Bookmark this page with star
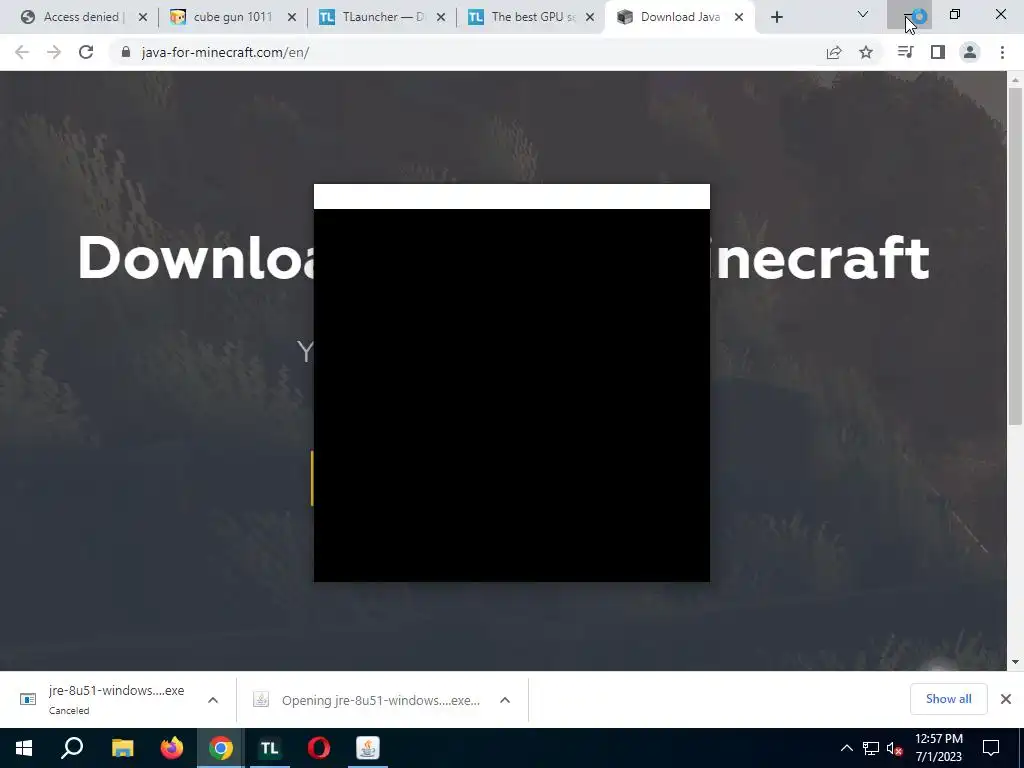The image size is (1024, 768). pos(866,52)
